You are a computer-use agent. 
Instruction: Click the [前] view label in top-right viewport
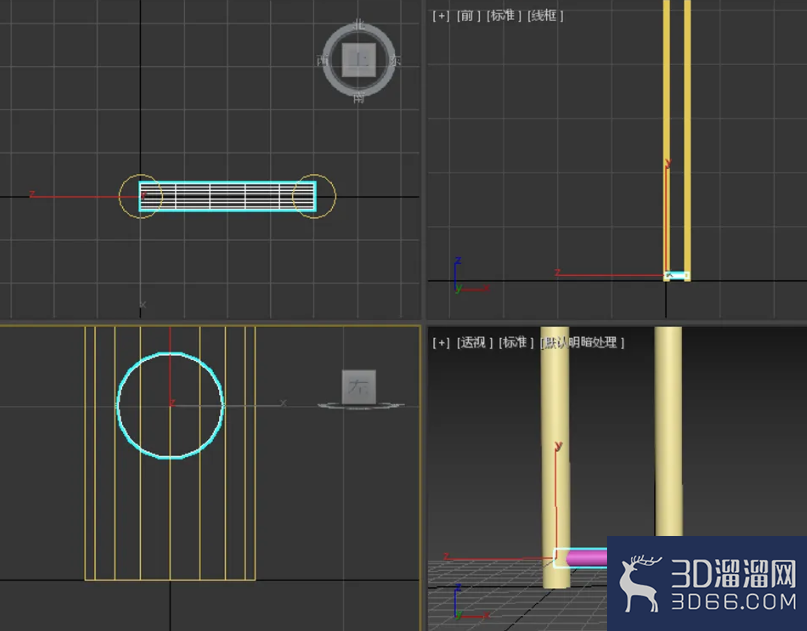469,16
